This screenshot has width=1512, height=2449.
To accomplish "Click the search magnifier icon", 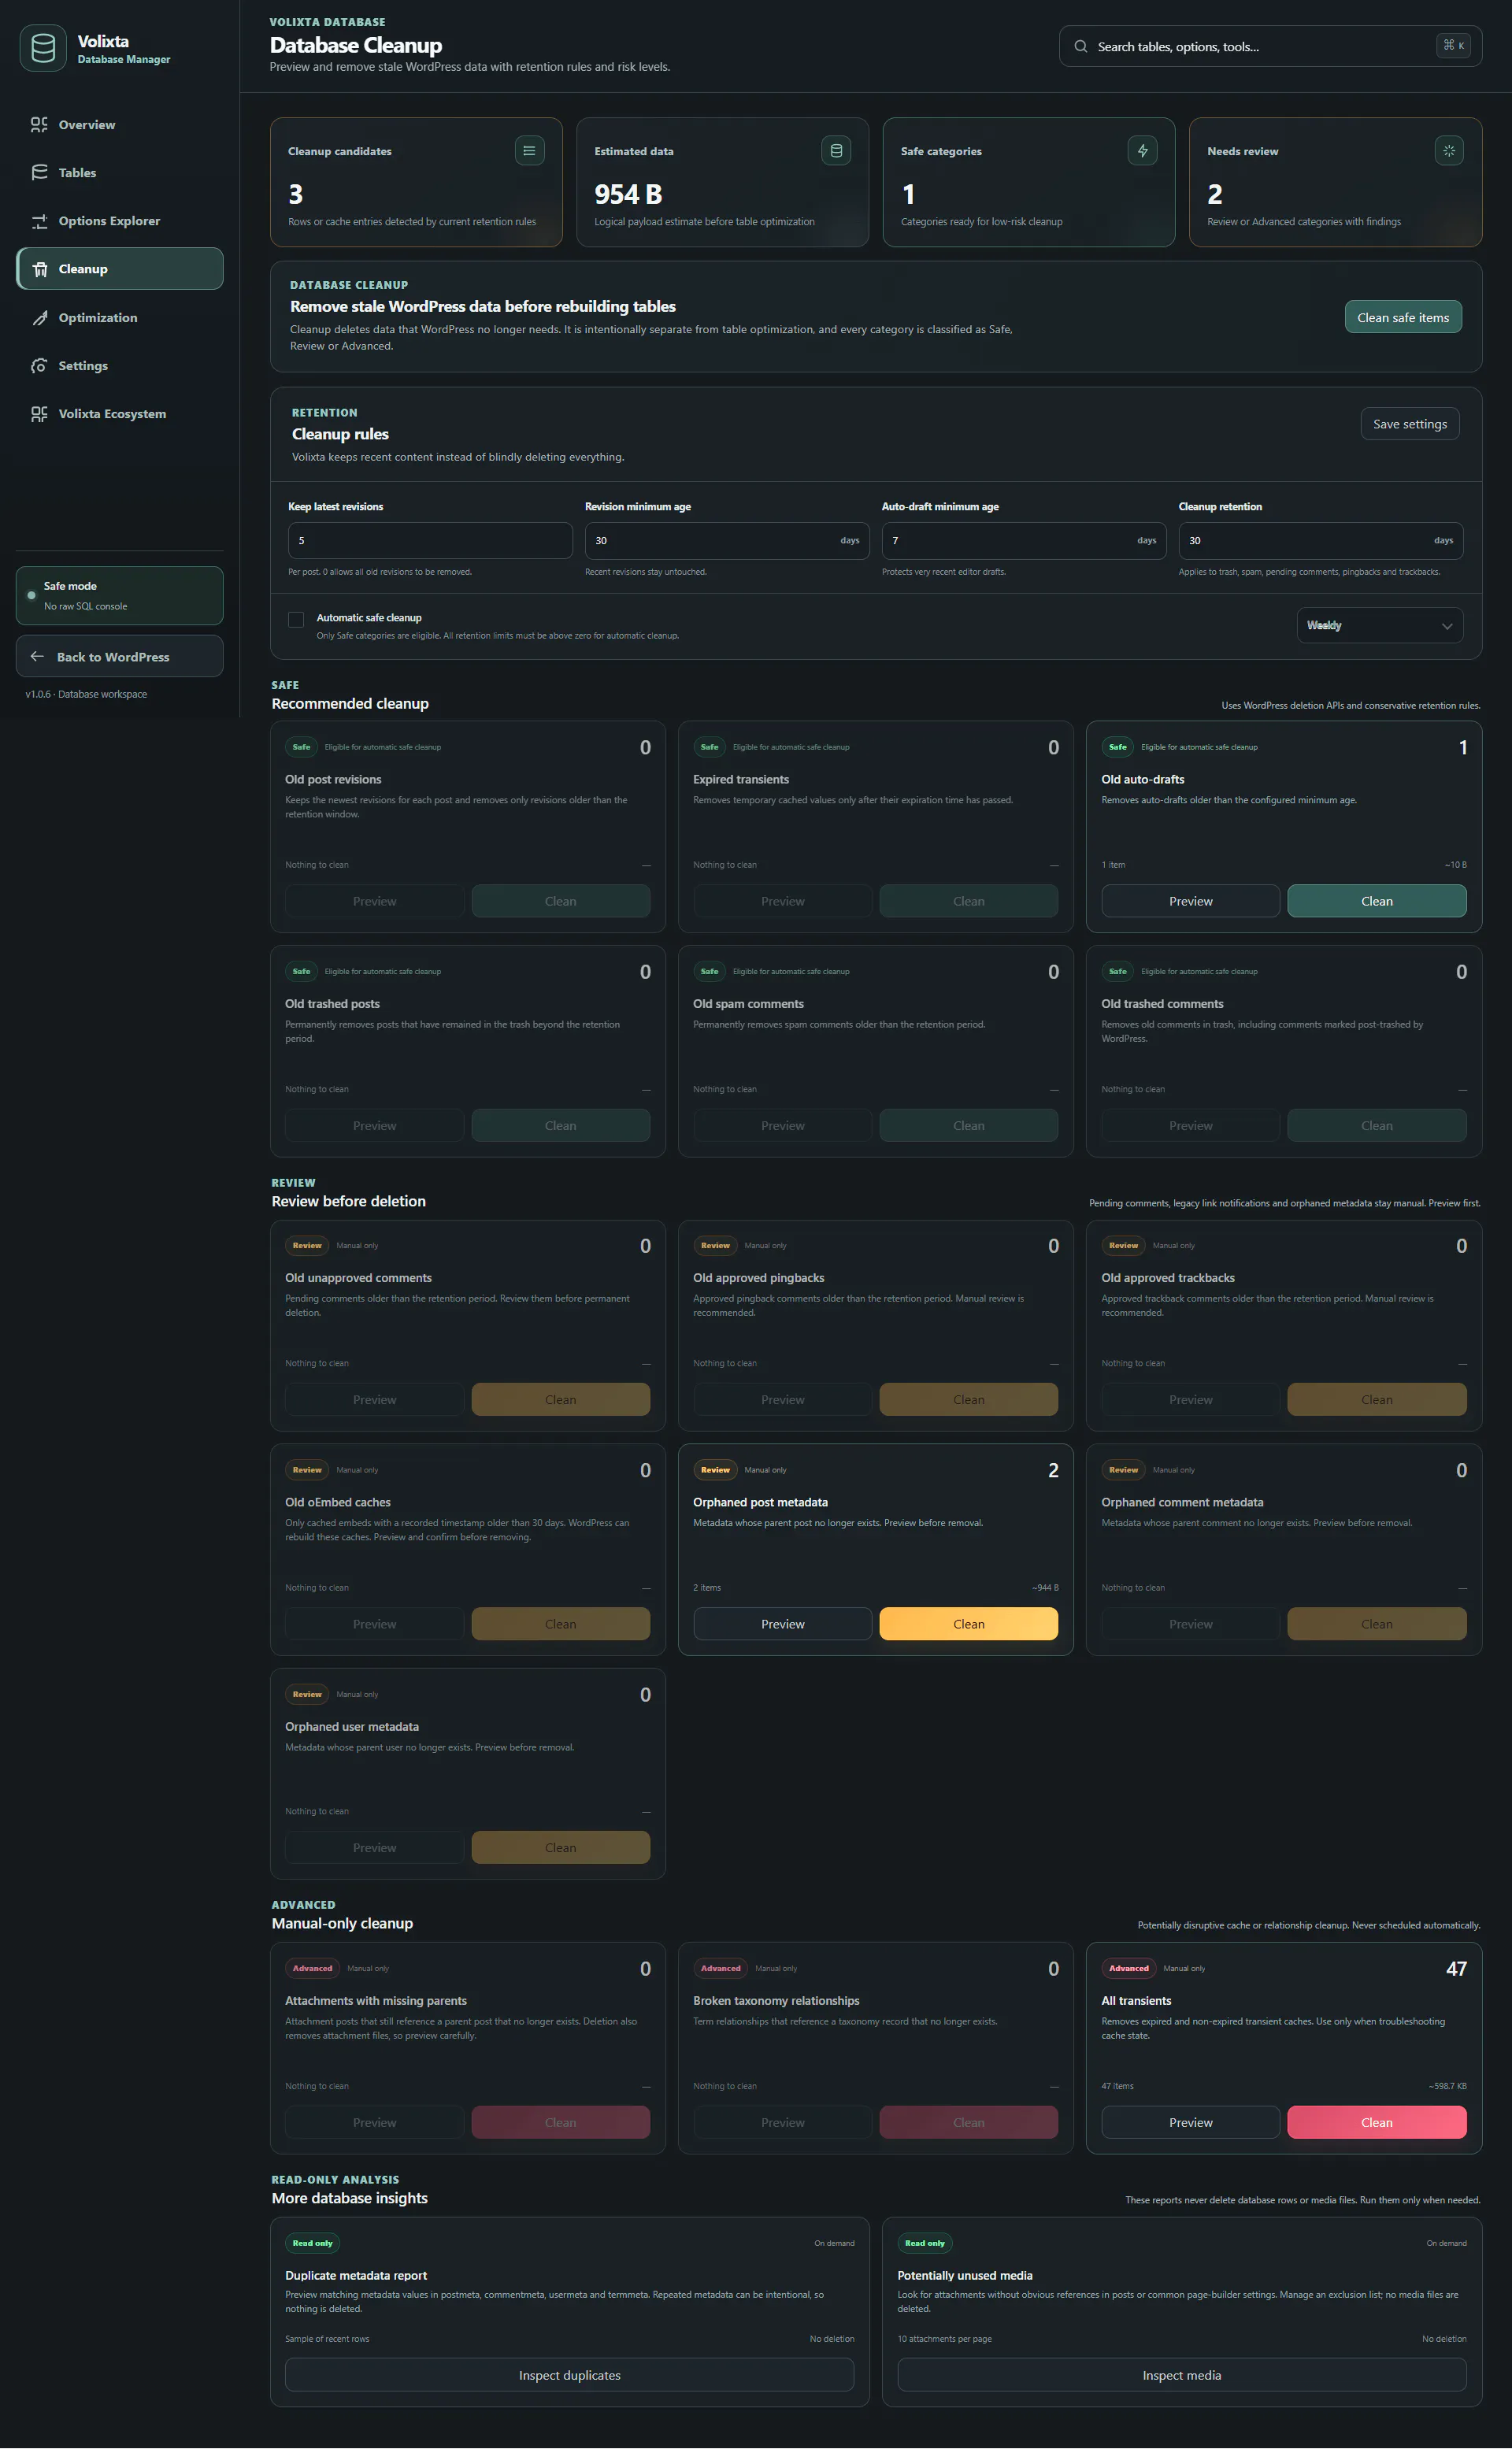I will point(1081,46).
